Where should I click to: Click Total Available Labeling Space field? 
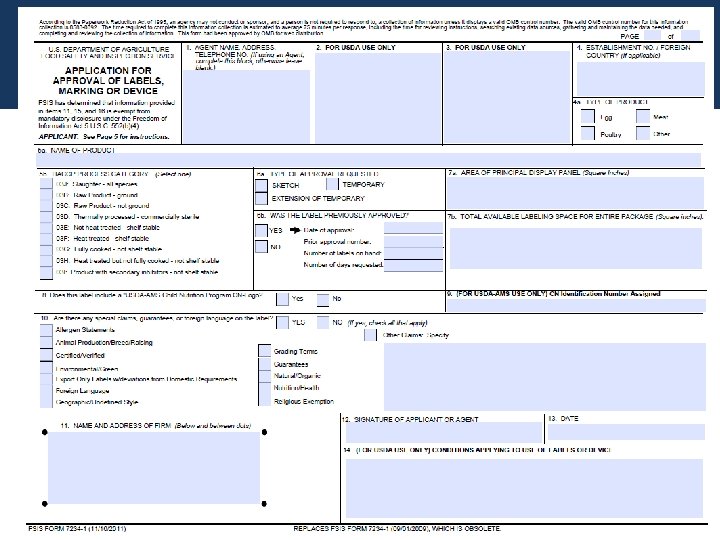[576, 248]
